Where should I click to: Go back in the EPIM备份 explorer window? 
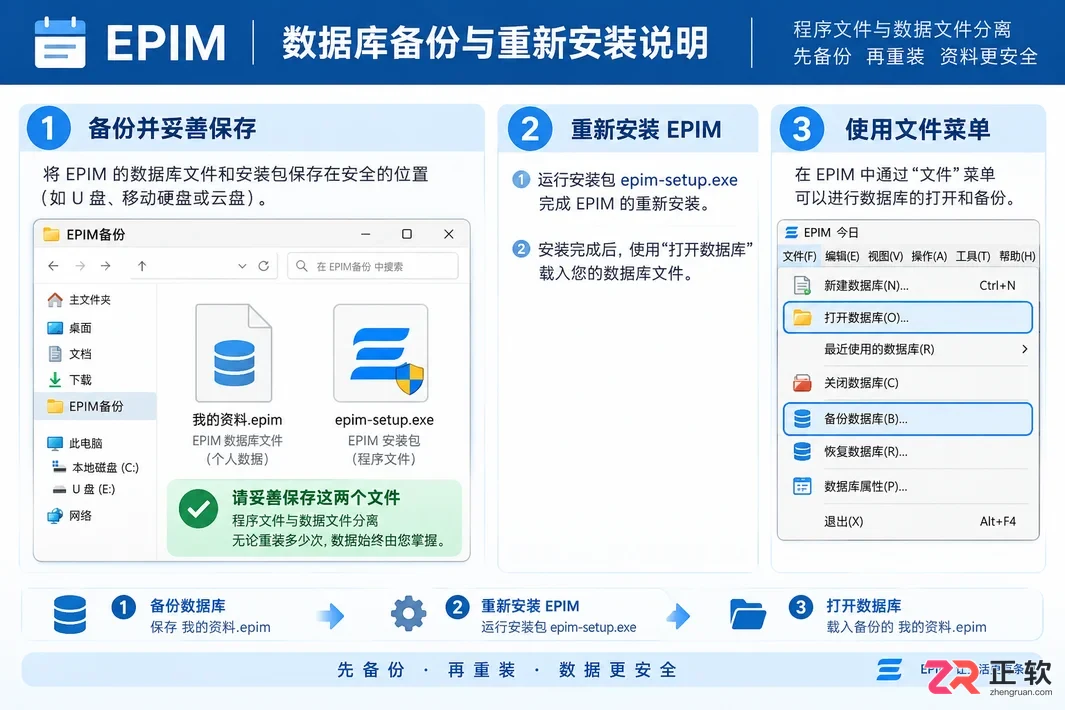[x=54, y=266]
